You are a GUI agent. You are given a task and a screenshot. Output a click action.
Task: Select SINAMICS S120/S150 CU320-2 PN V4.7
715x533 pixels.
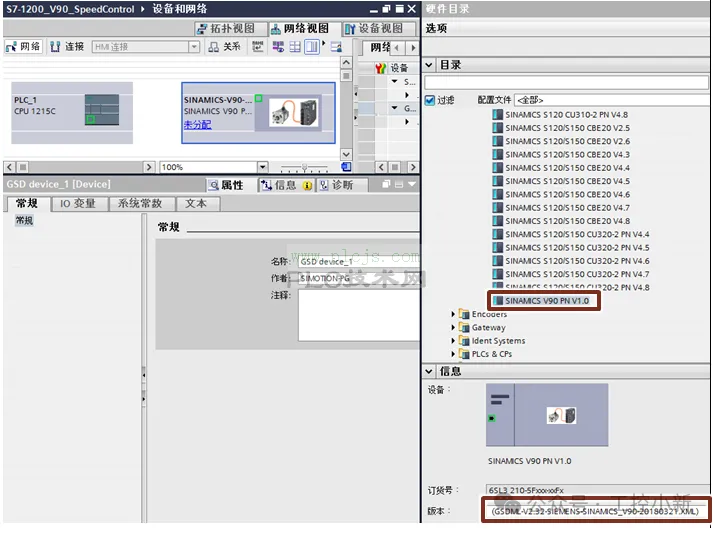point(571,274)
